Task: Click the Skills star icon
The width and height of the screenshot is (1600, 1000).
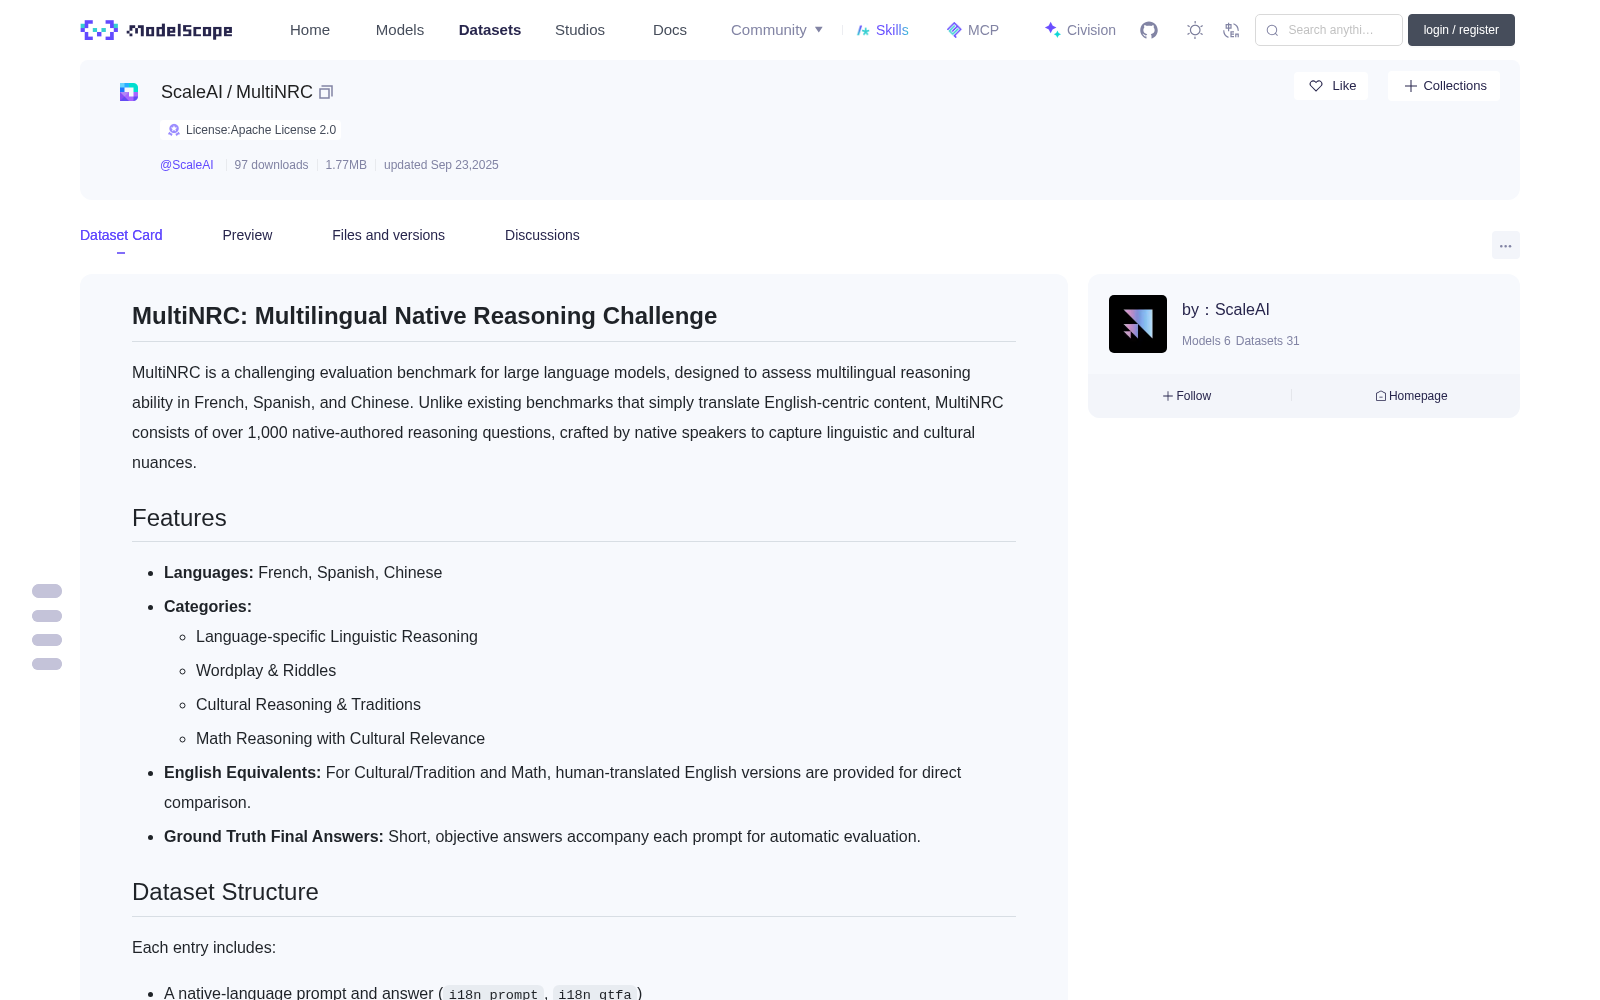Action: coord(863,30)
